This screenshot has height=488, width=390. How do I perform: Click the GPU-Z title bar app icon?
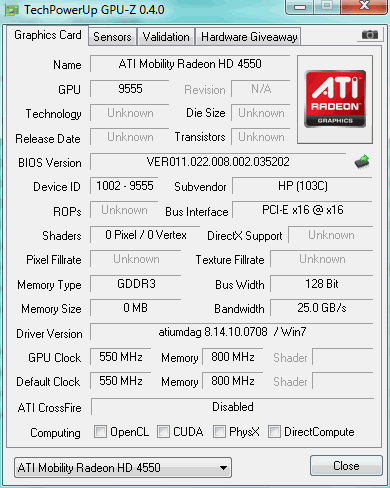point(12,10)
